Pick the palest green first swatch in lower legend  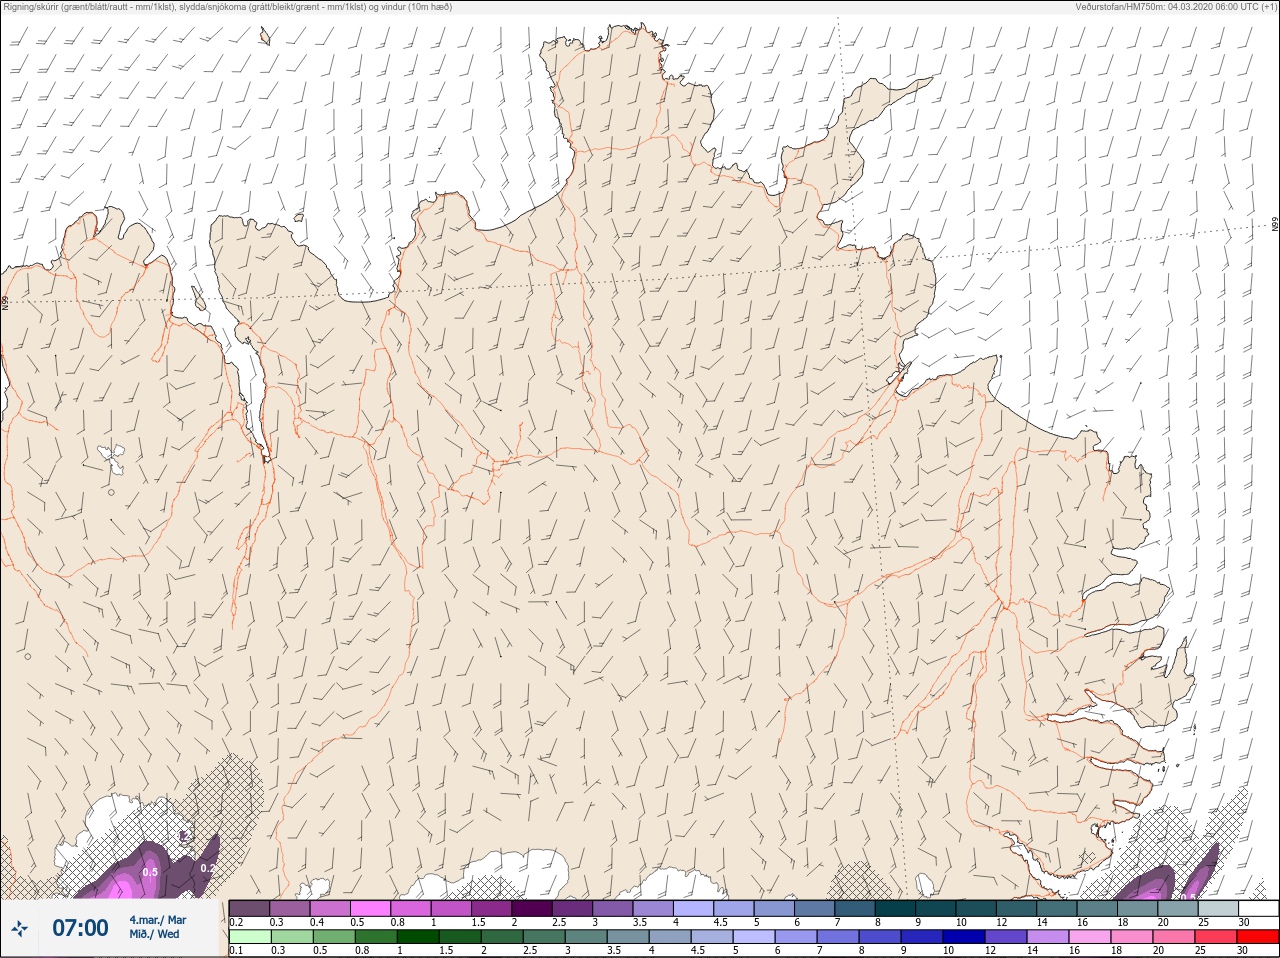[250, 937]
